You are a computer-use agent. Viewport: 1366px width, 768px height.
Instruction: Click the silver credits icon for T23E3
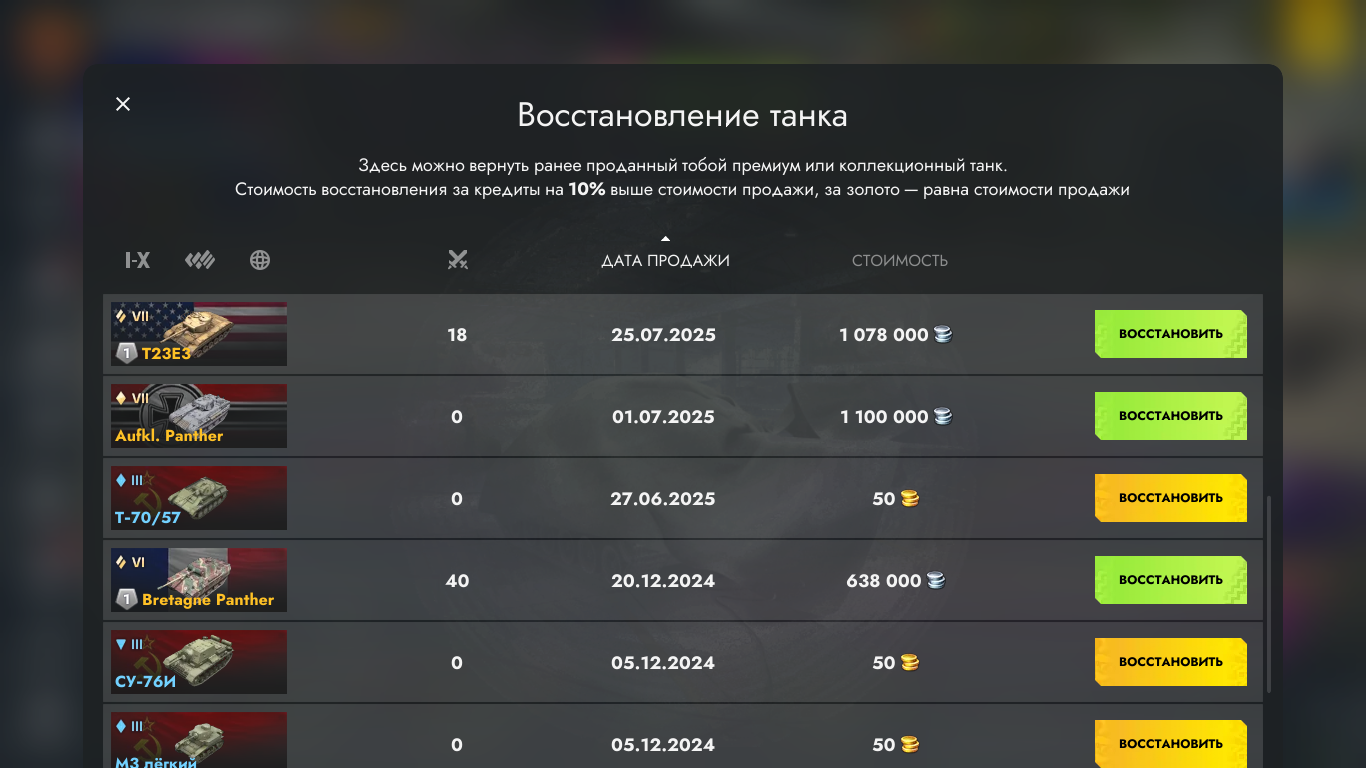pos(943,335)
